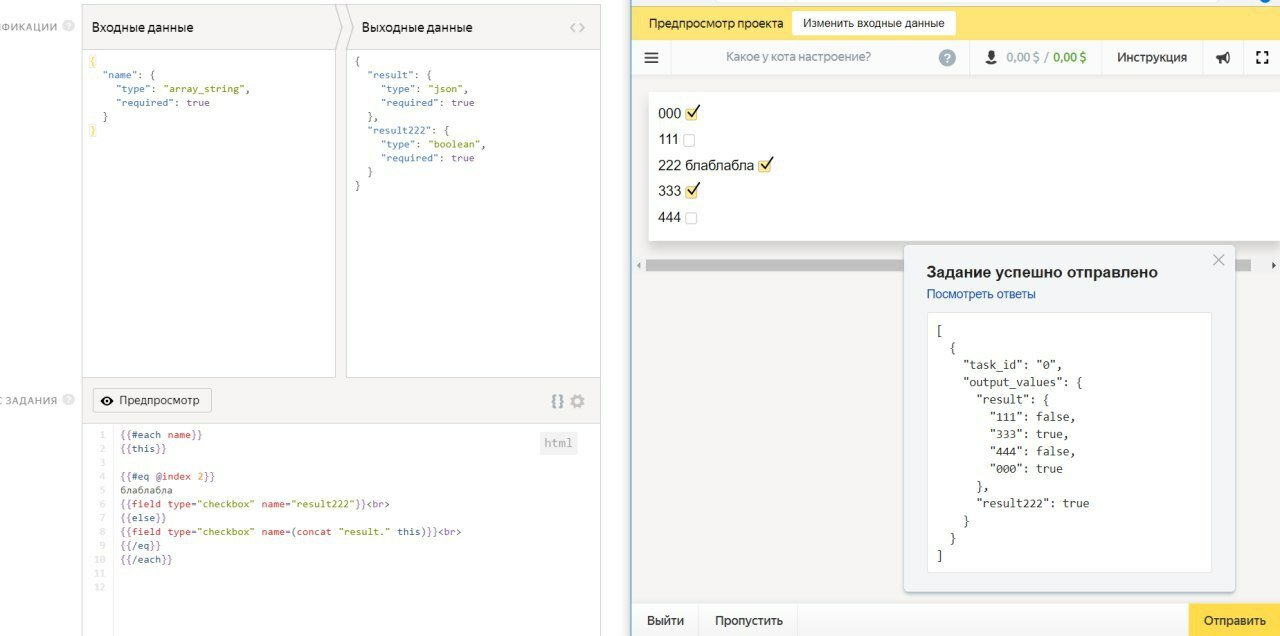Click the line with name="result222" in editor
1280x636 pixels.
pos(254,505)
